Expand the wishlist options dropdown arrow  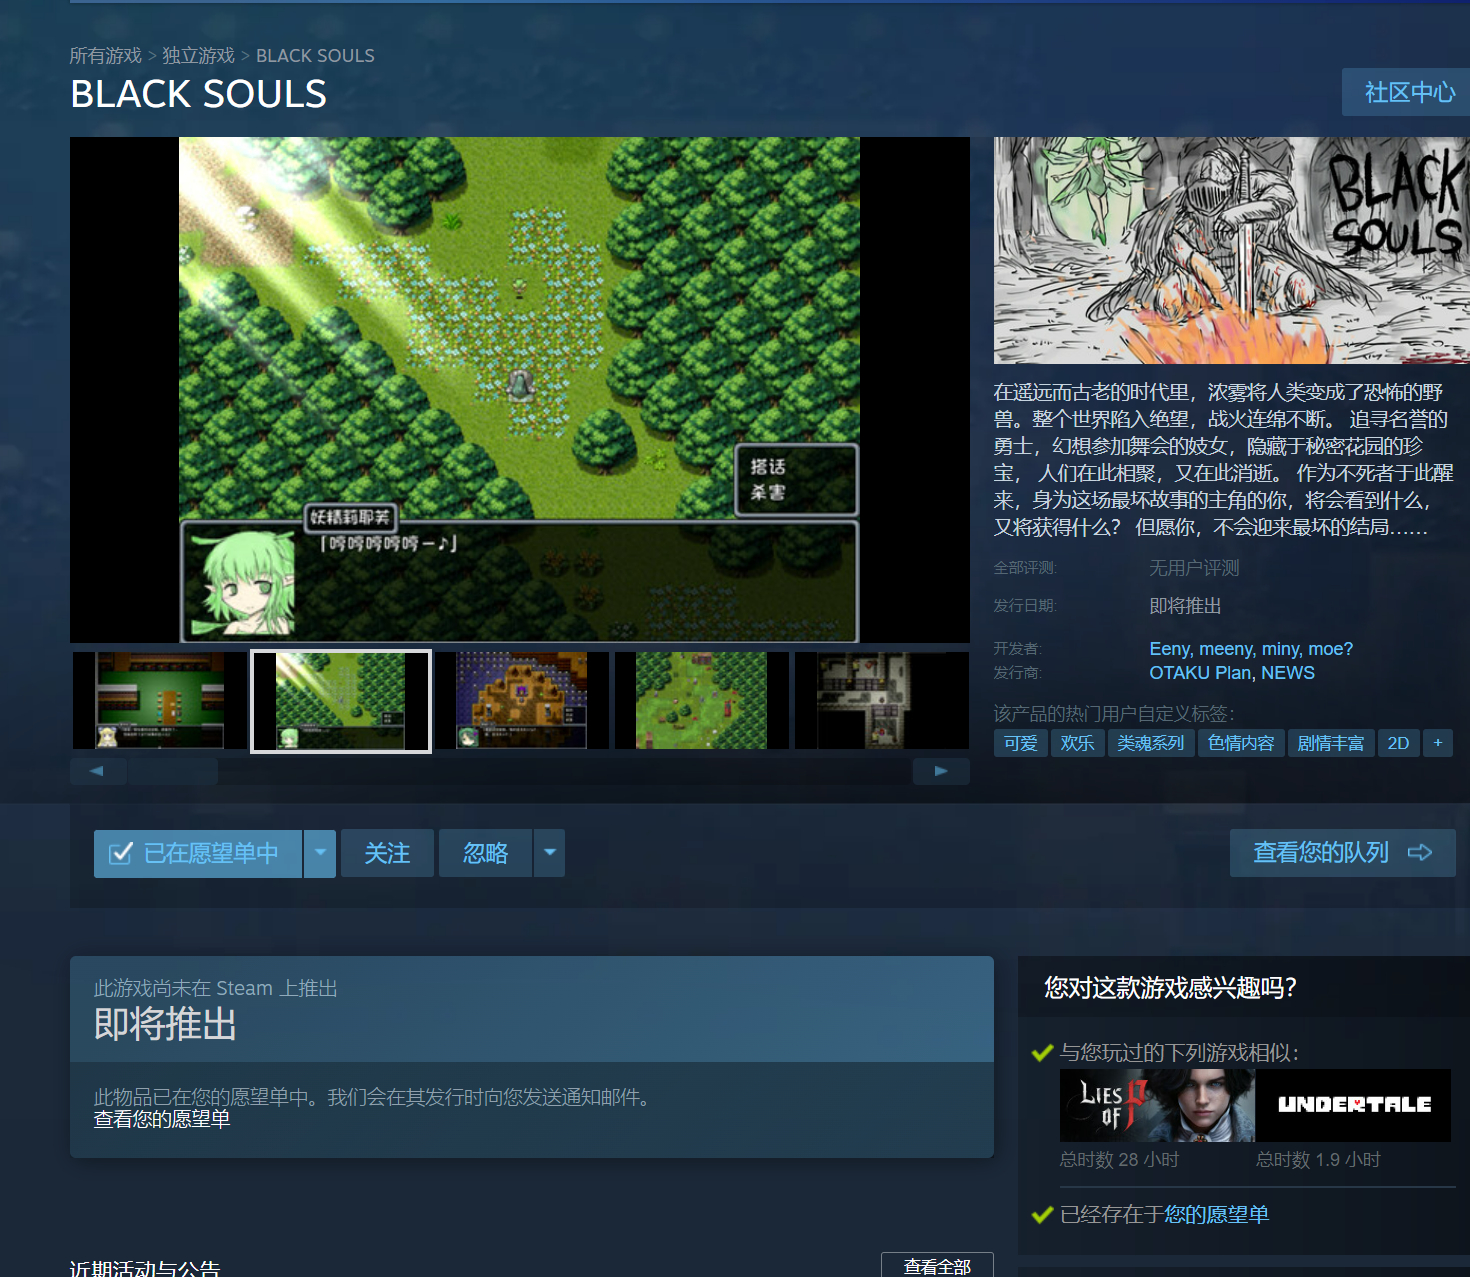(x=320, y=853)
